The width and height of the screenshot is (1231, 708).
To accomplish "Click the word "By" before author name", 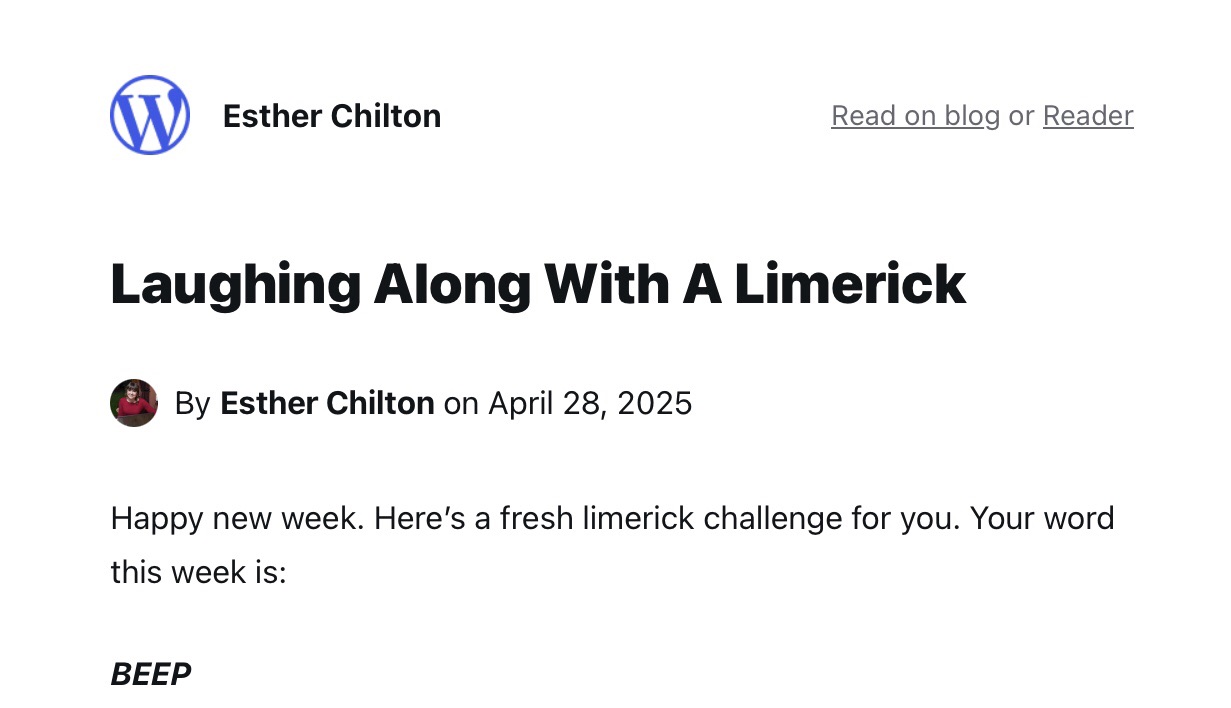I will [x=192, y=404].
